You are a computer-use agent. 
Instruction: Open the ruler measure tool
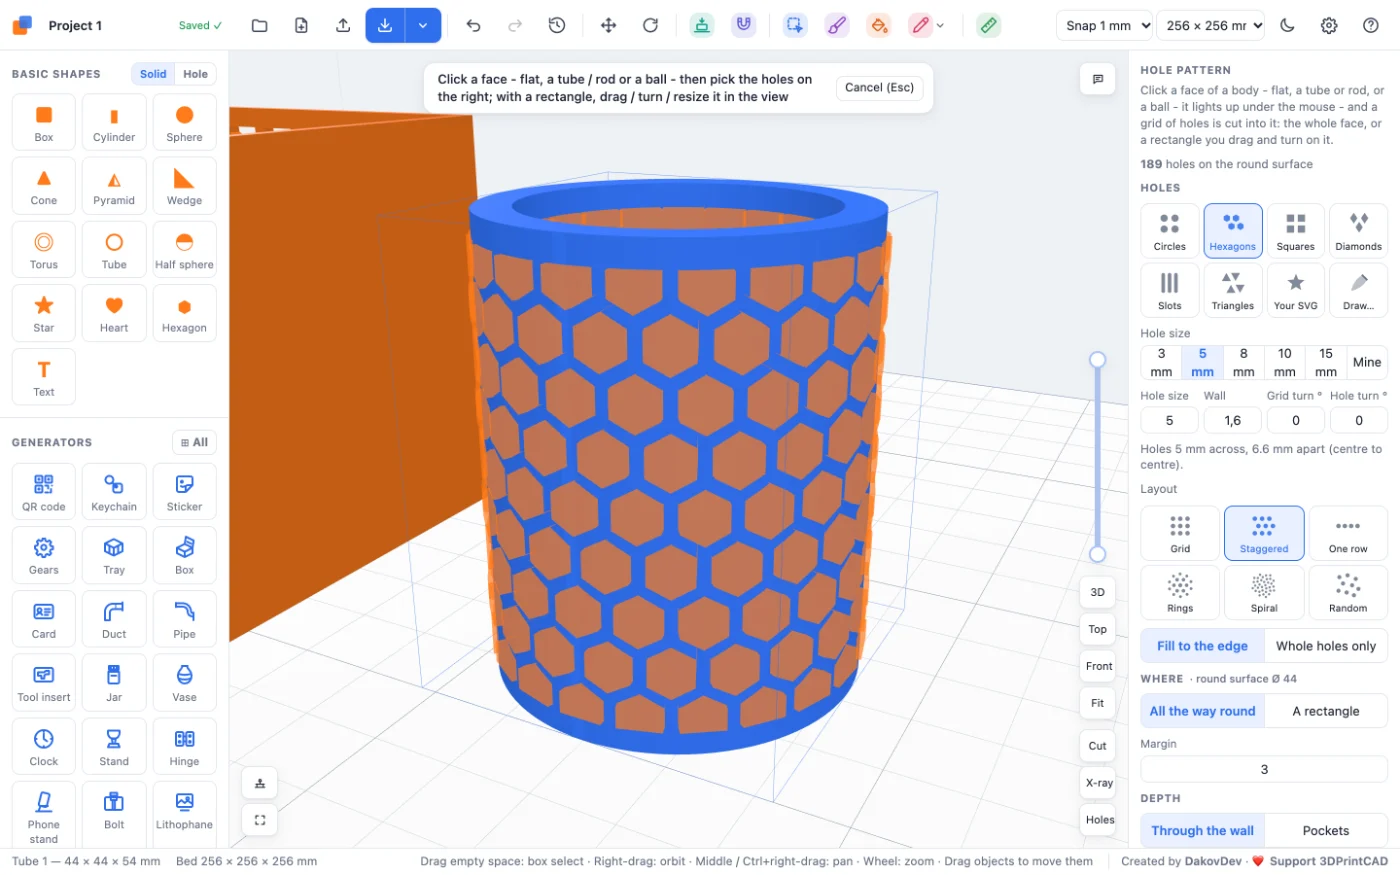pyautogui.click(x=988, y=26)
